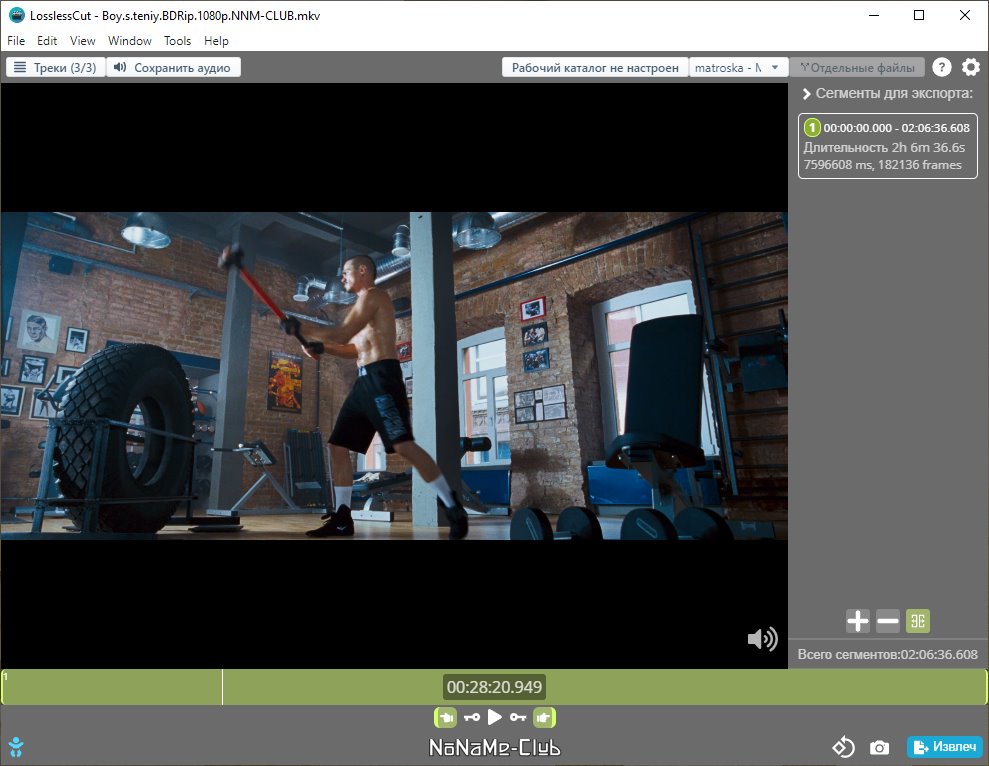Screen dimensions: 989x766
Task: Set cut start to current position
Action: click(x=445, y=717)
